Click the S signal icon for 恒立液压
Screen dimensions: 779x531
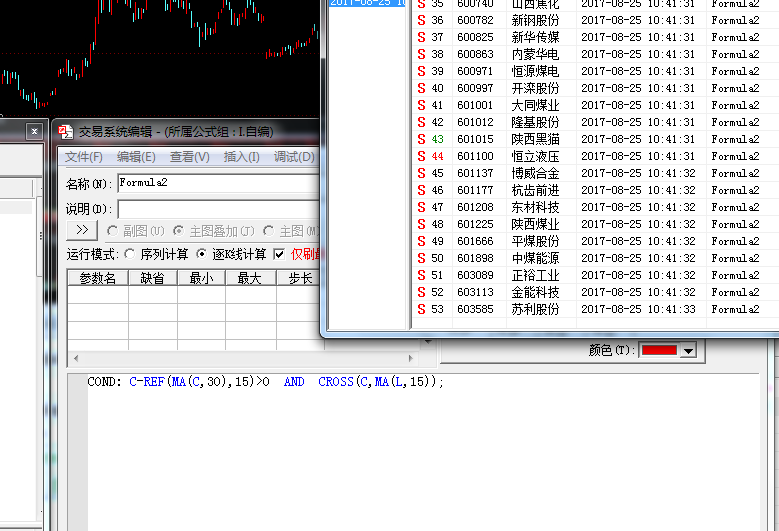click(x=421, y=156)
